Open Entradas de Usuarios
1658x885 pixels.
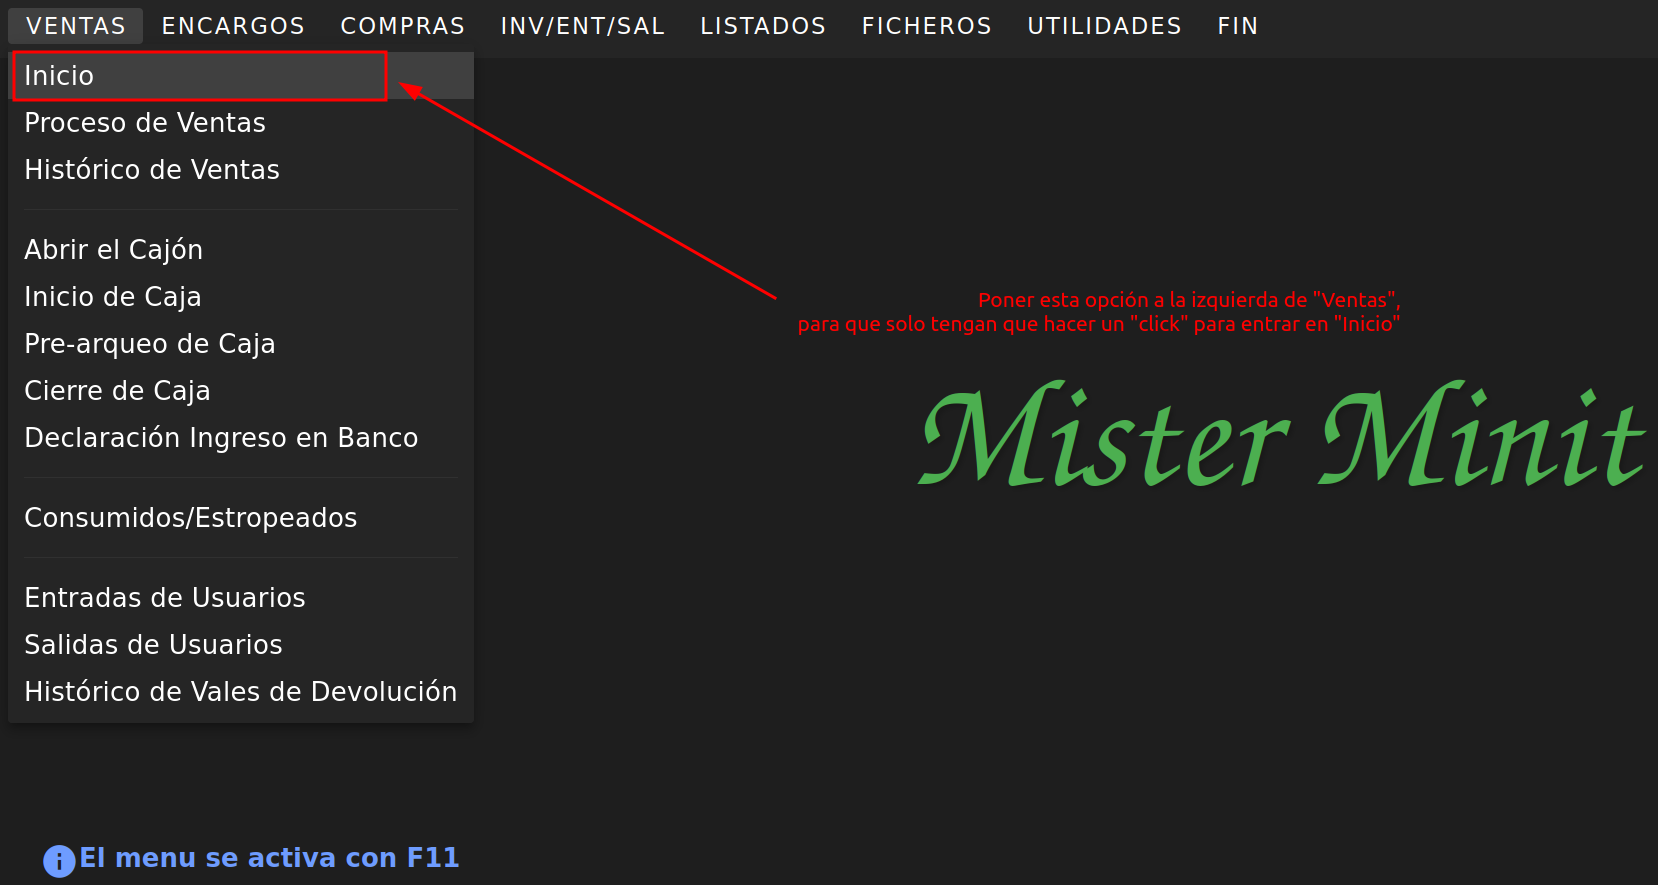241,598
